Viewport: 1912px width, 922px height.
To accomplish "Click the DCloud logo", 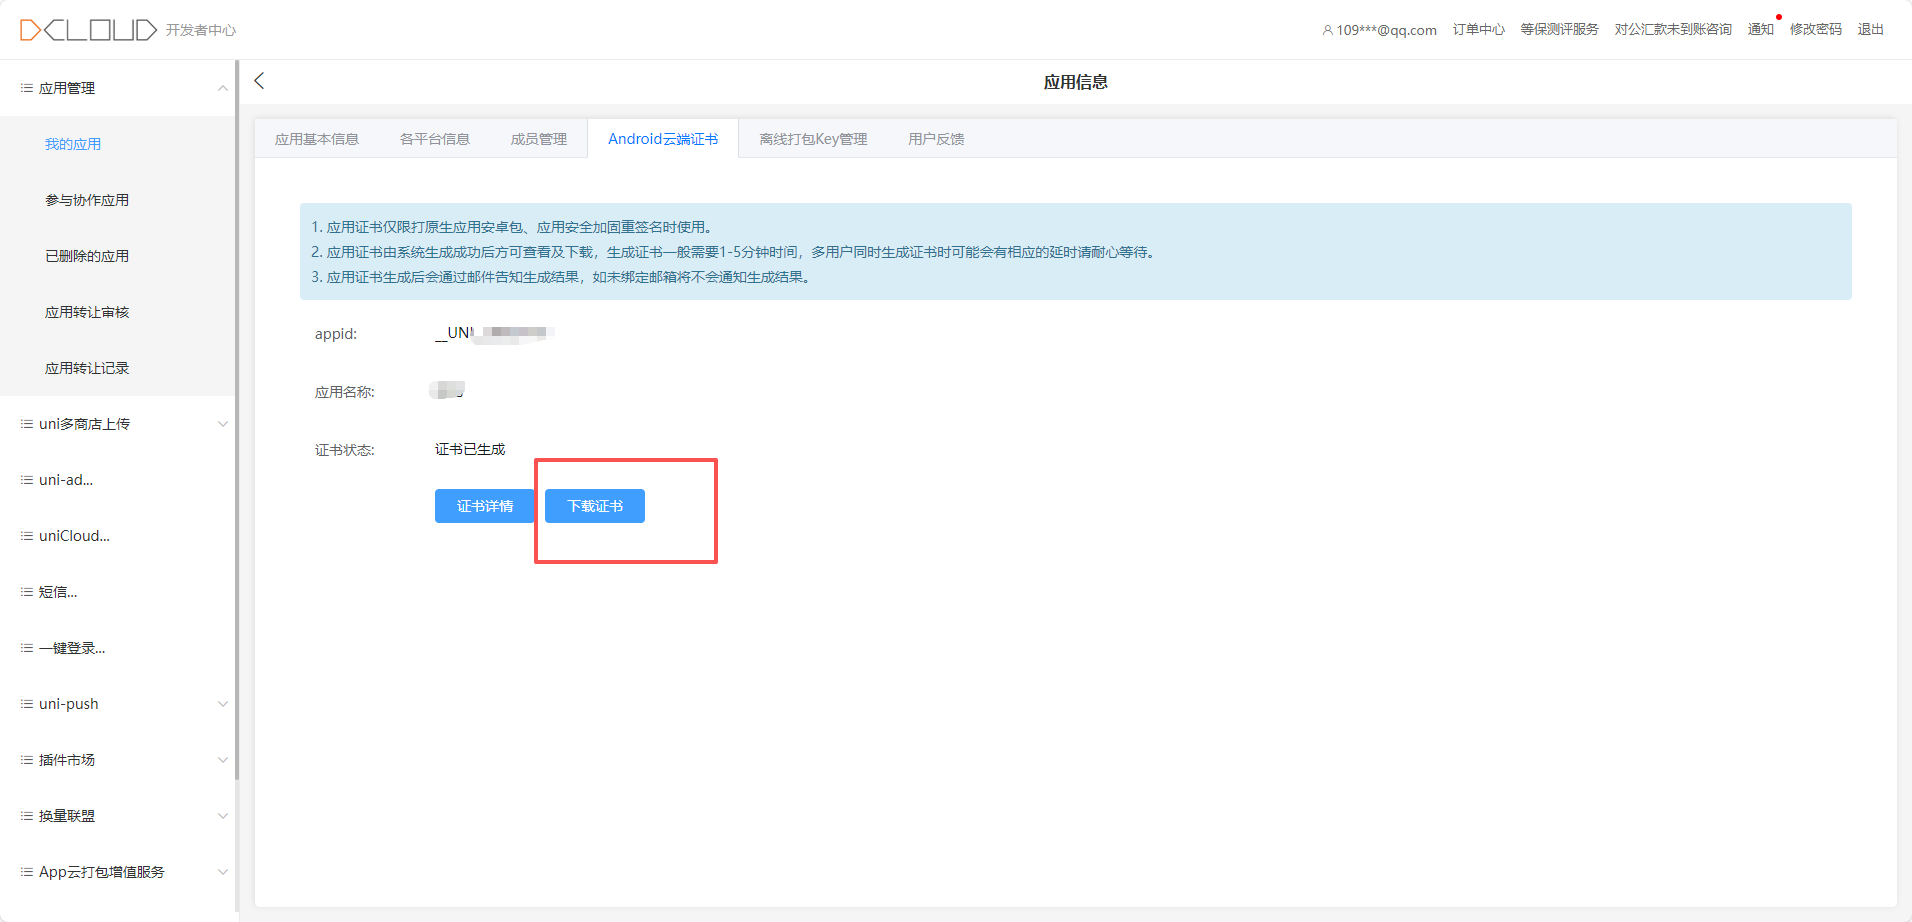I will [x=88, y=30].
